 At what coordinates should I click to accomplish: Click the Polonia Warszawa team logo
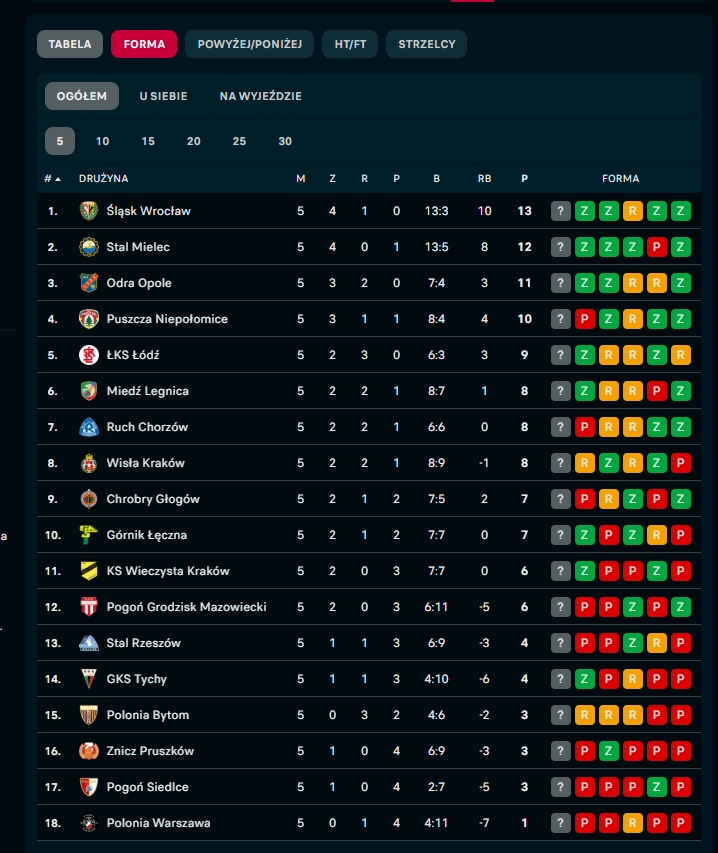88,823
